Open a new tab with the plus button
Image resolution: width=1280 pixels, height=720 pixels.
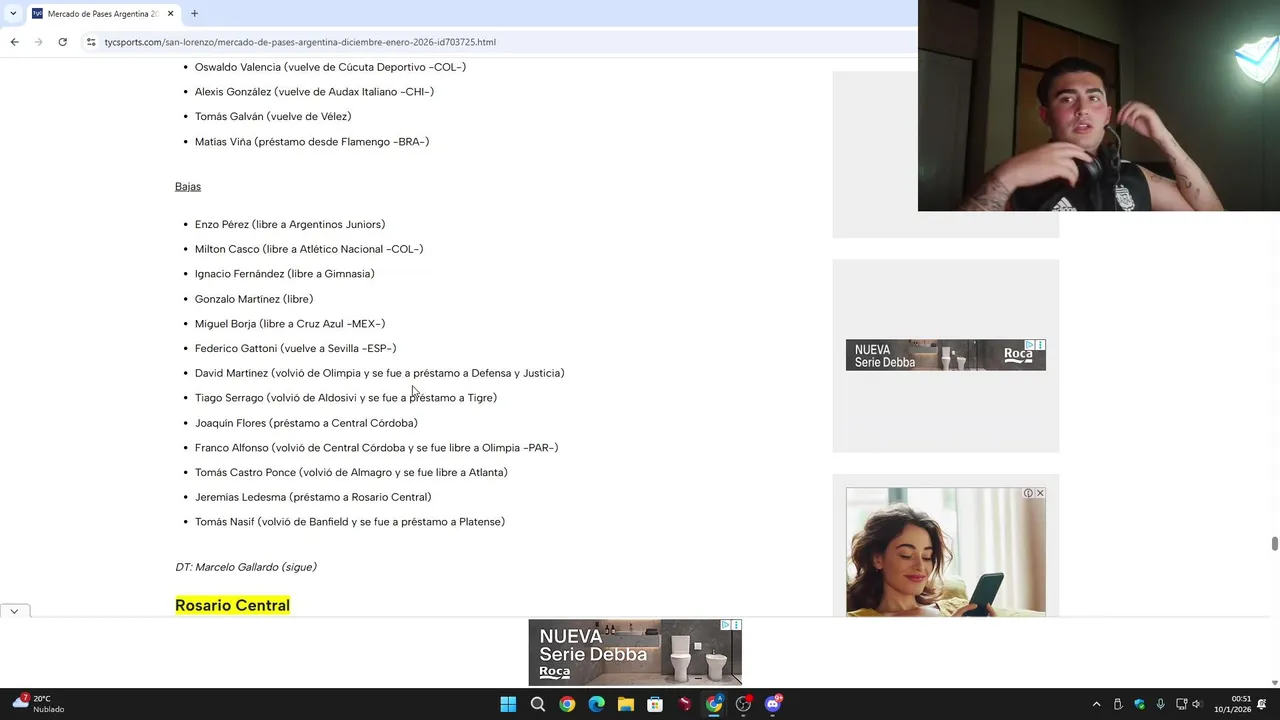194,14
